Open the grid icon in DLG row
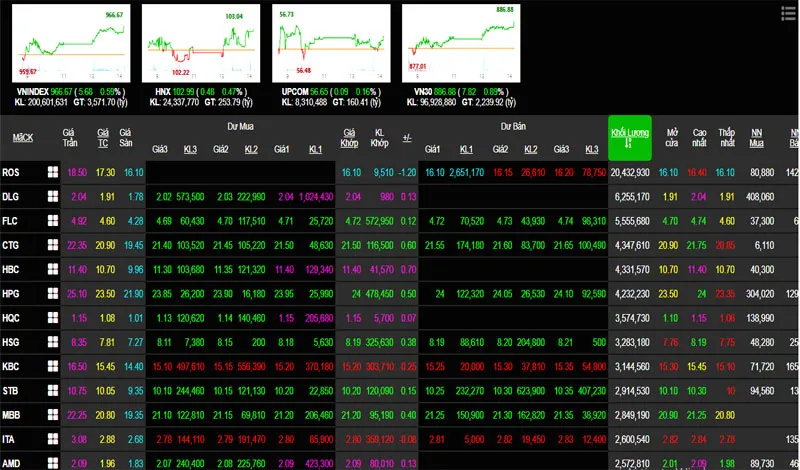 [x=53, y=196]
